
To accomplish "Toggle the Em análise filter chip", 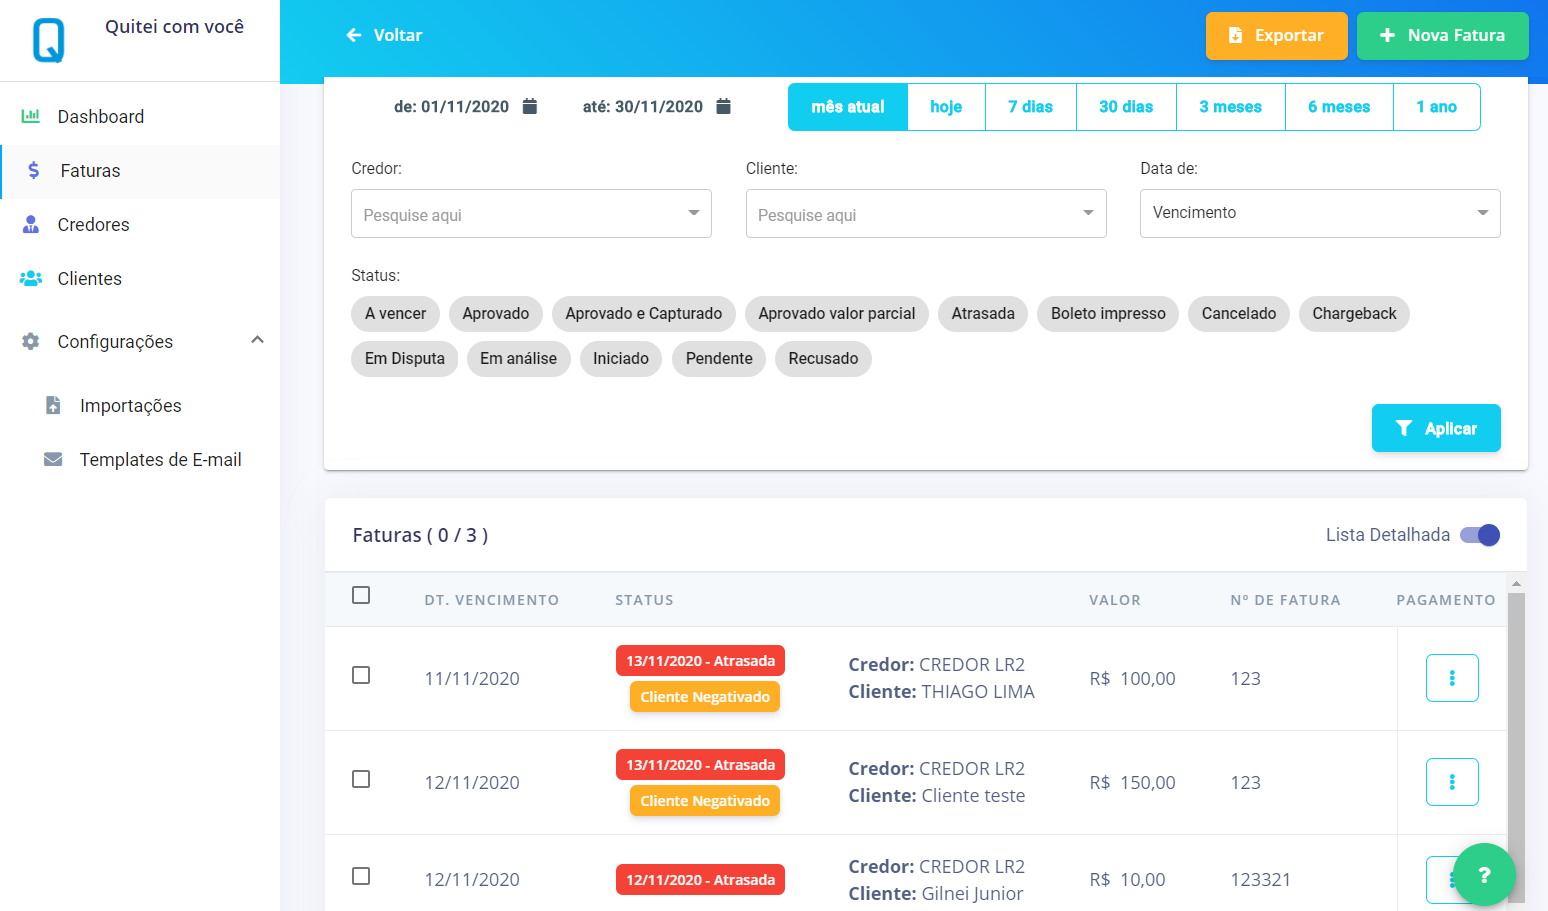I will [x=518, y=359].
